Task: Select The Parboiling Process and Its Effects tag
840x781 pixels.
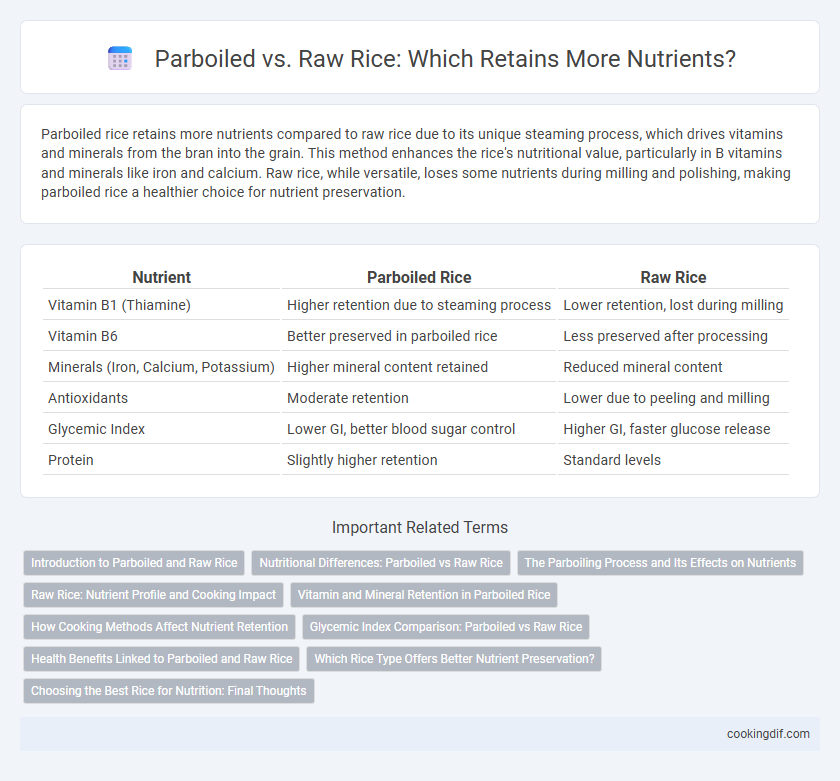Action: tap(660, 563)
